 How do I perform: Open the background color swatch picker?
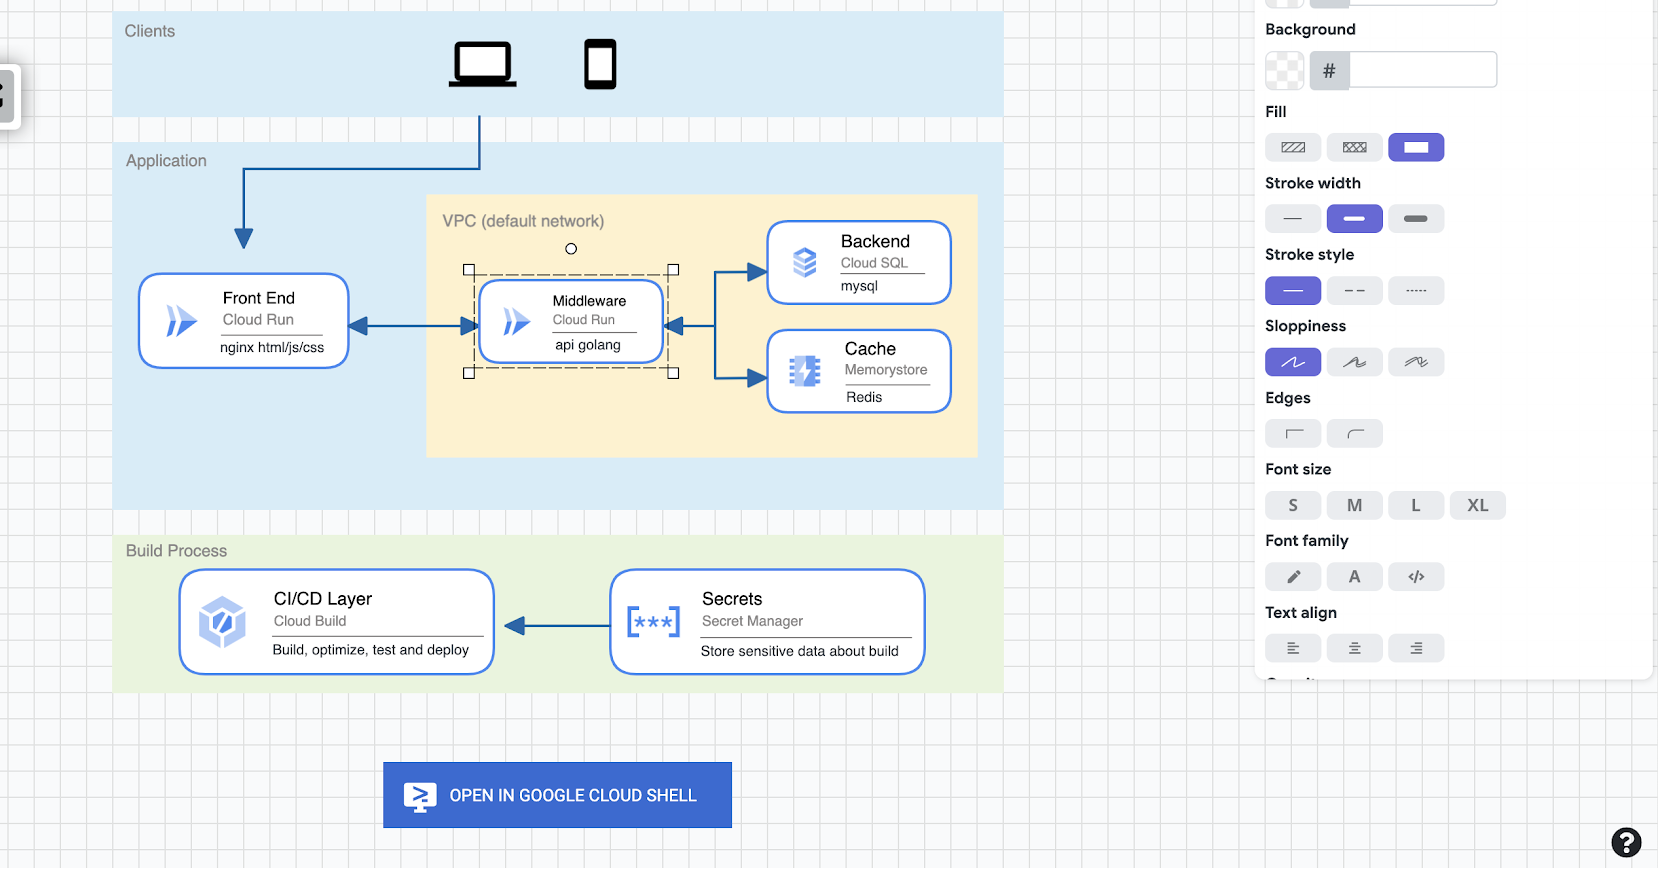click(x=1285, y=70)
